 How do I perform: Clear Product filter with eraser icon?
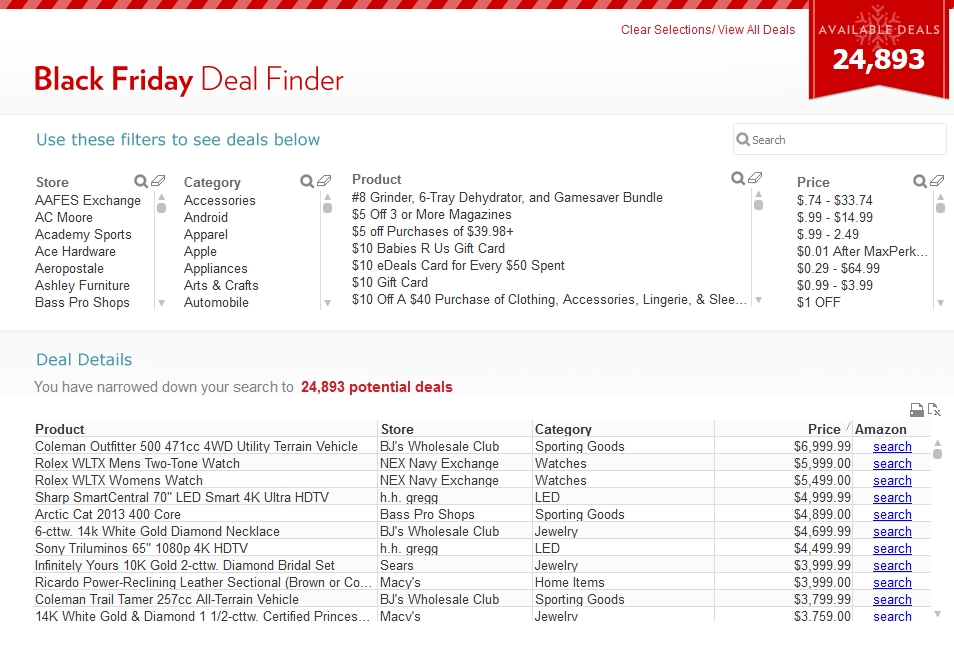[755, 178]
